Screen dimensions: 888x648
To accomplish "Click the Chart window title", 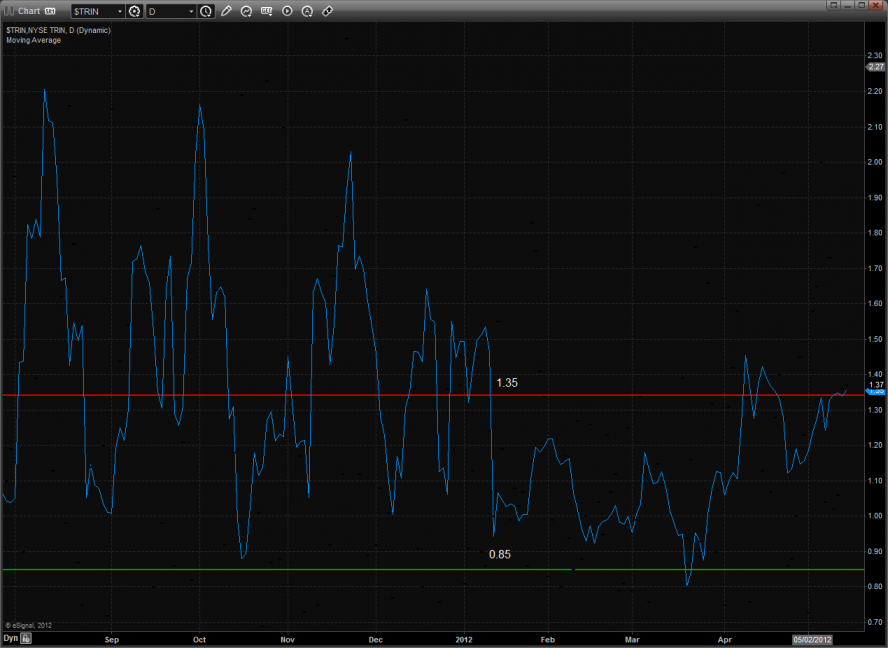I will tap(28, 11).
